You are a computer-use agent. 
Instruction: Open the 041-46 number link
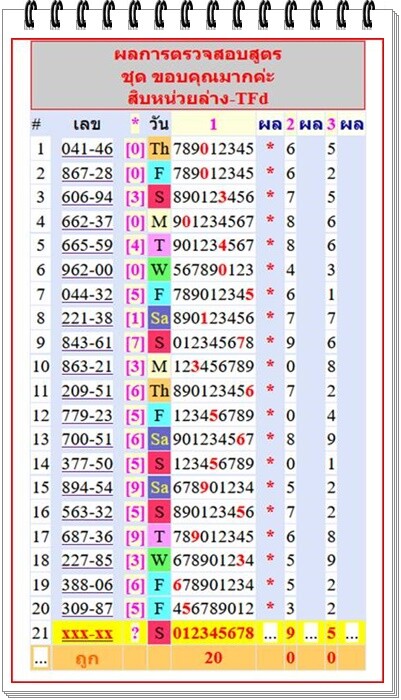[87, 149]
